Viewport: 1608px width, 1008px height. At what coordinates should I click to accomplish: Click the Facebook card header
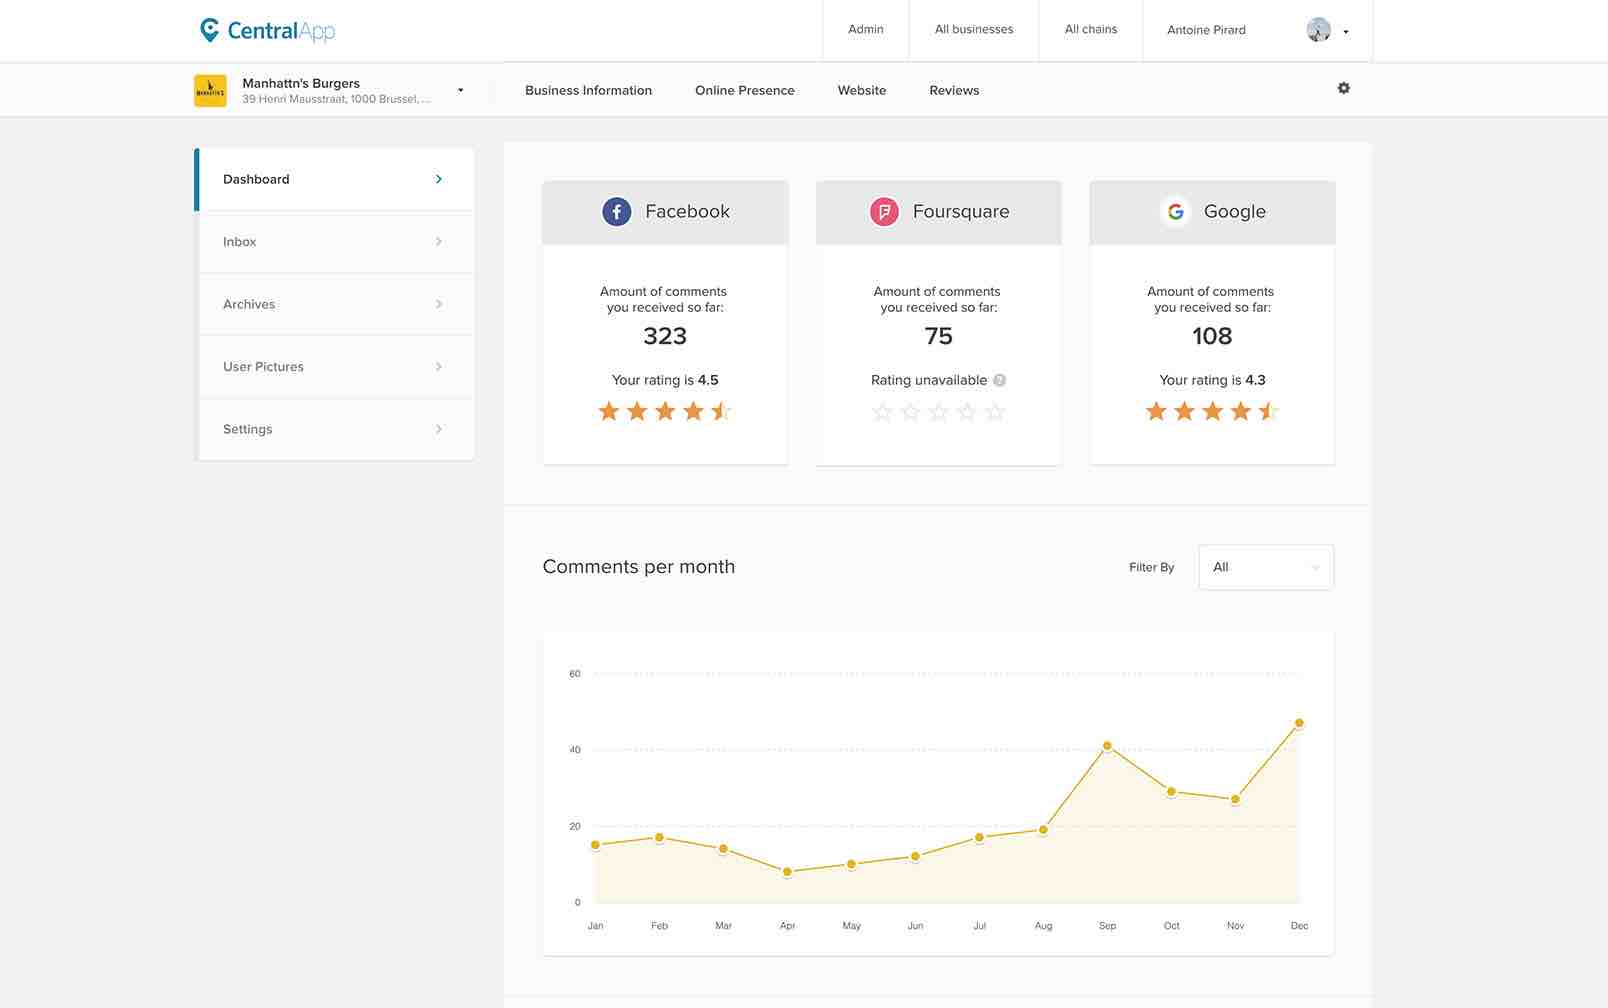point(665,212)
